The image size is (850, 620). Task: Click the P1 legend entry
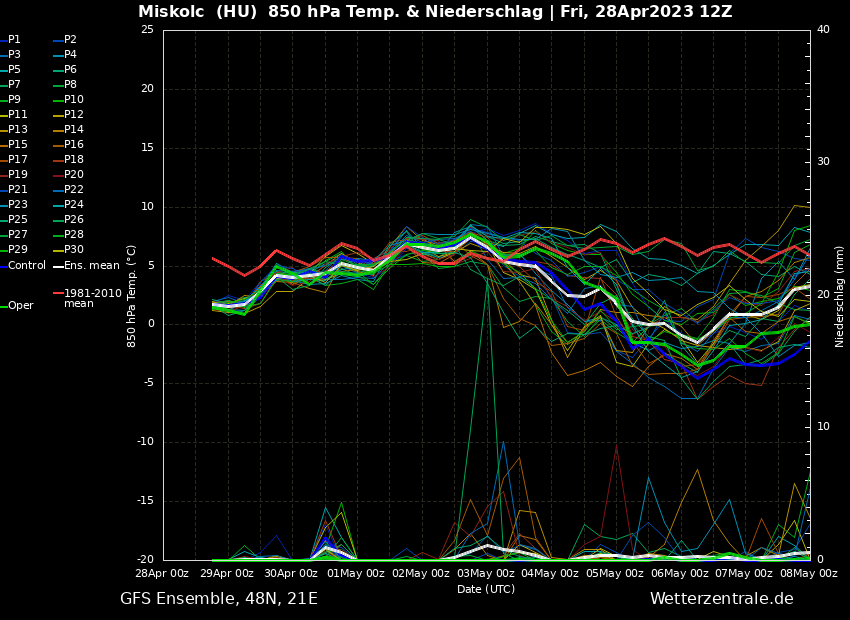point(14,40)
